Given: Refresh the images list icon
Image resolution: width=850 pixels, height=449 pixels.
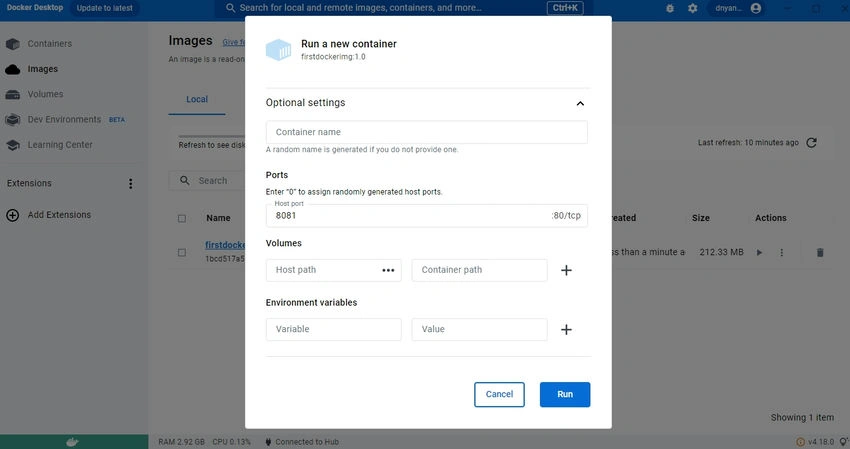Looking at the screenshot, I should pos(812,143).
